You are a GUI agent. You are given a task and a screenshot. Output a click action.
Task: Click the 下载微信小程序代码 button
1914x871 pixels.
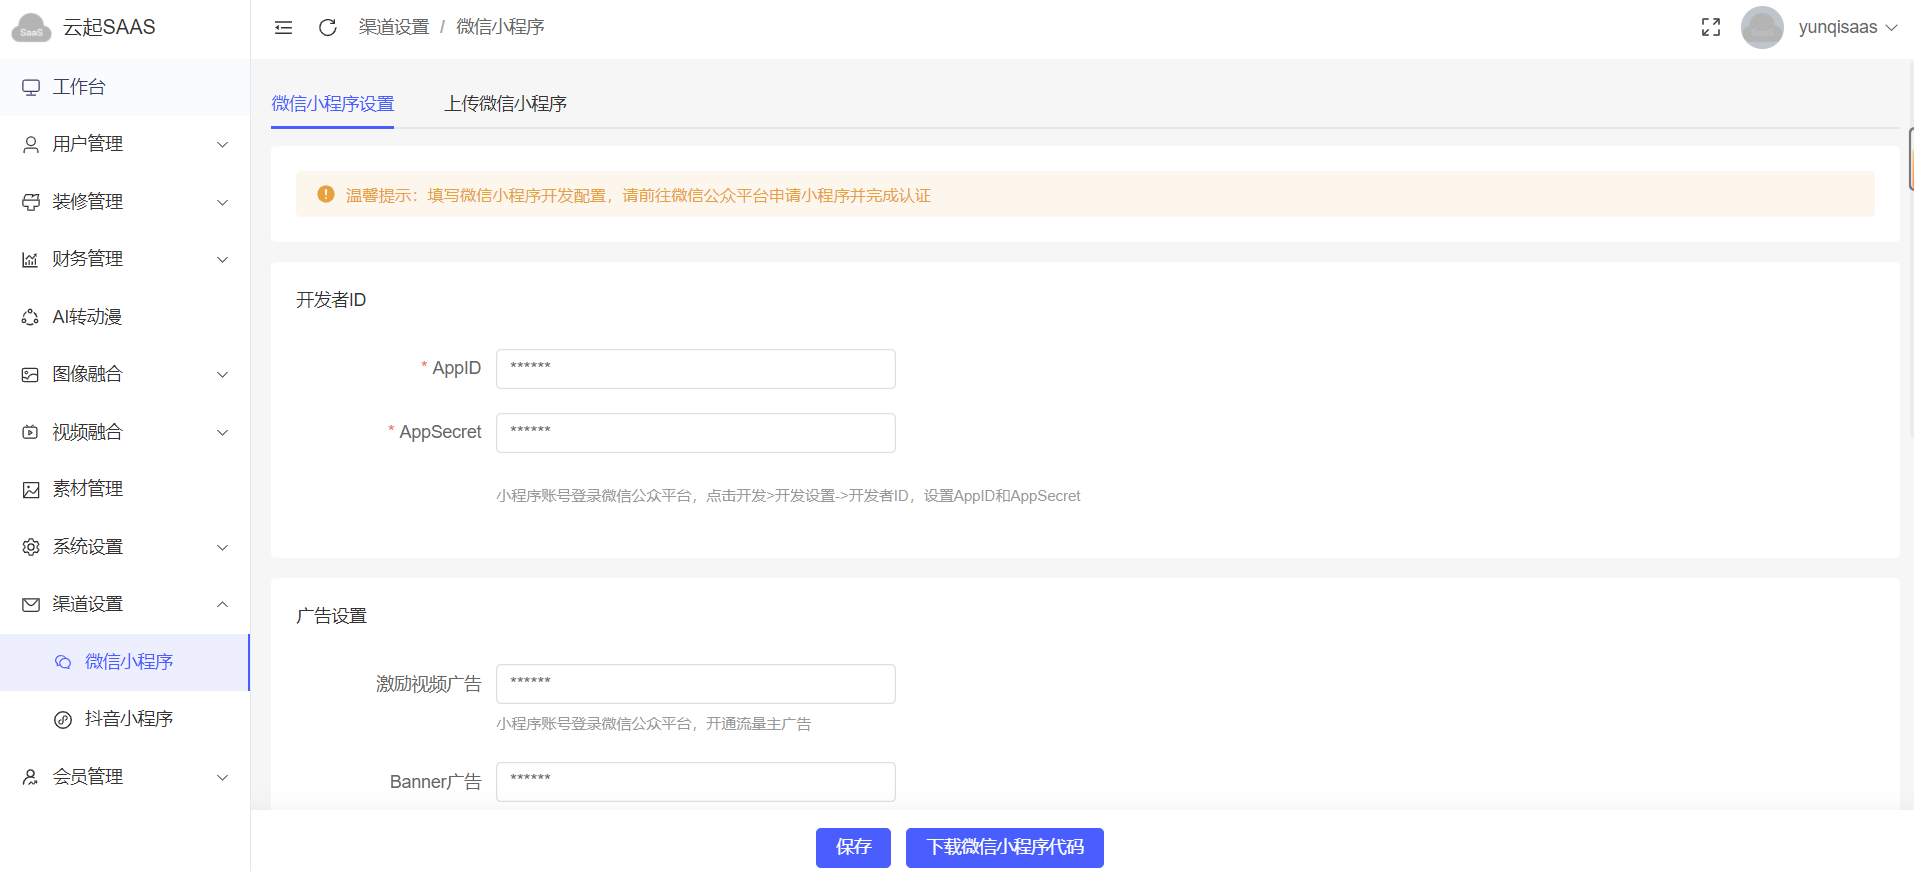tap(1004, 847)
